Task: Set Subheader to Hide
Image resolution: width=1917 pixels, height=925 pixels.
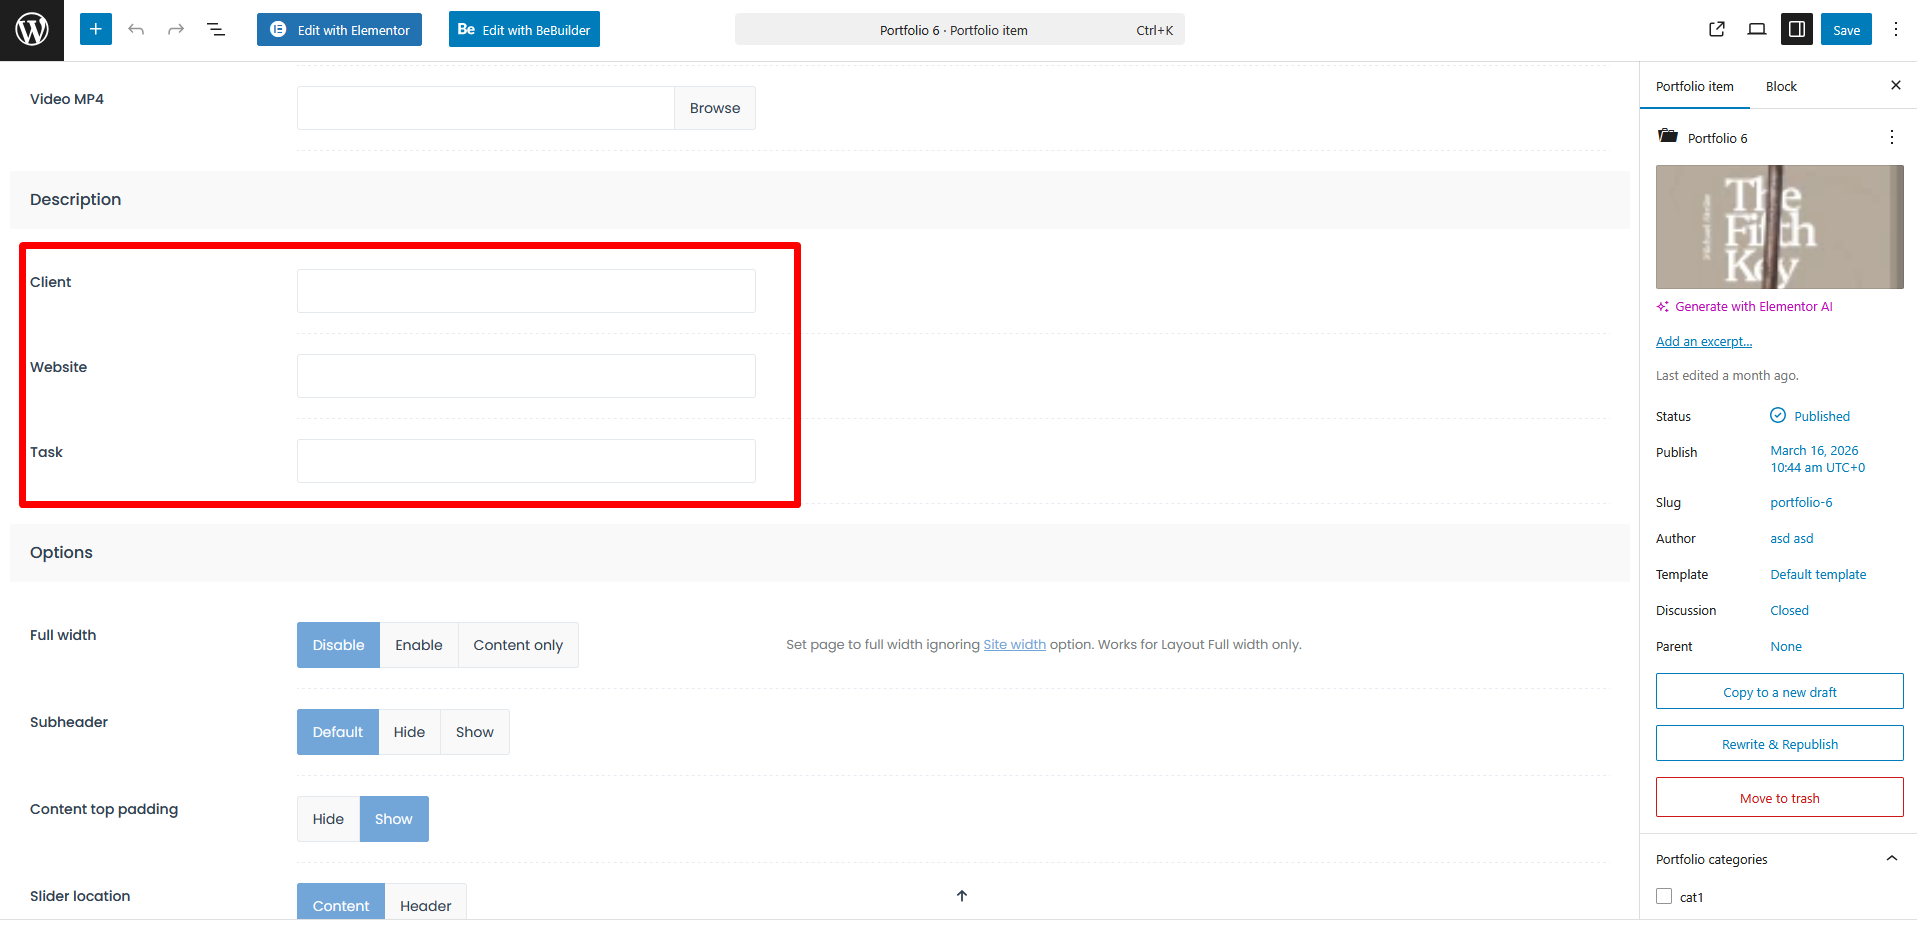Action: click(x=409, y=732)
